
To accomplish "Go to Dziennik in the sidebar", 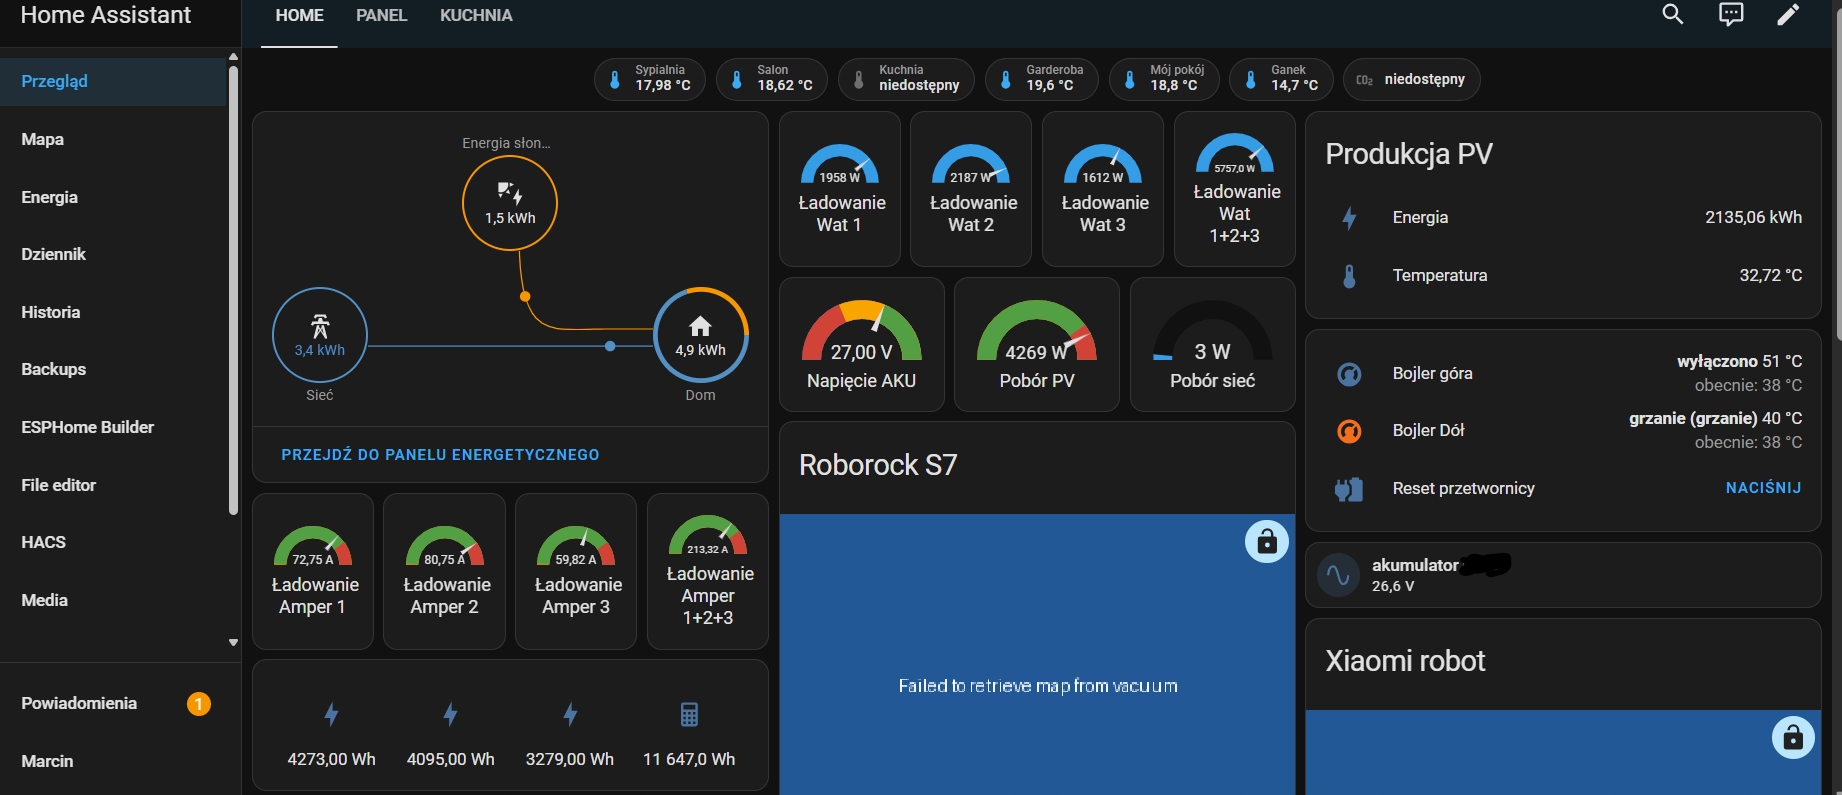I will pos(113,254).
